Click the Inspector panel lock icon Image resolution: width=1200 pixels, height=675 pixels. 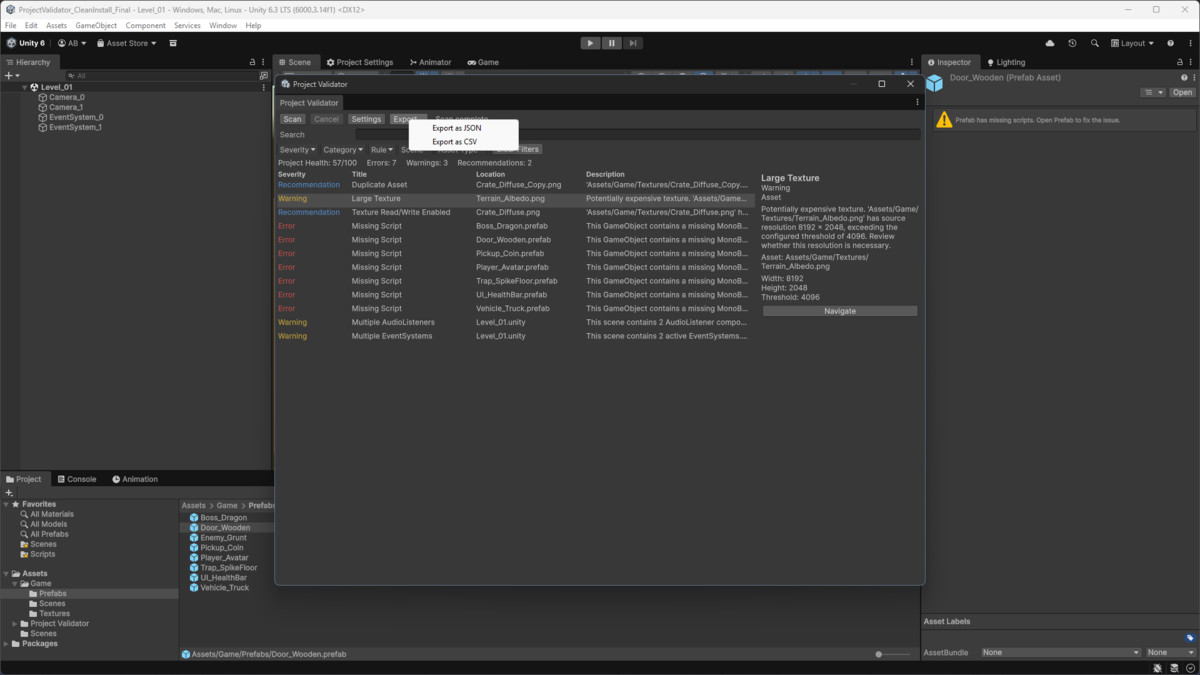click(x=1180, y=62)
